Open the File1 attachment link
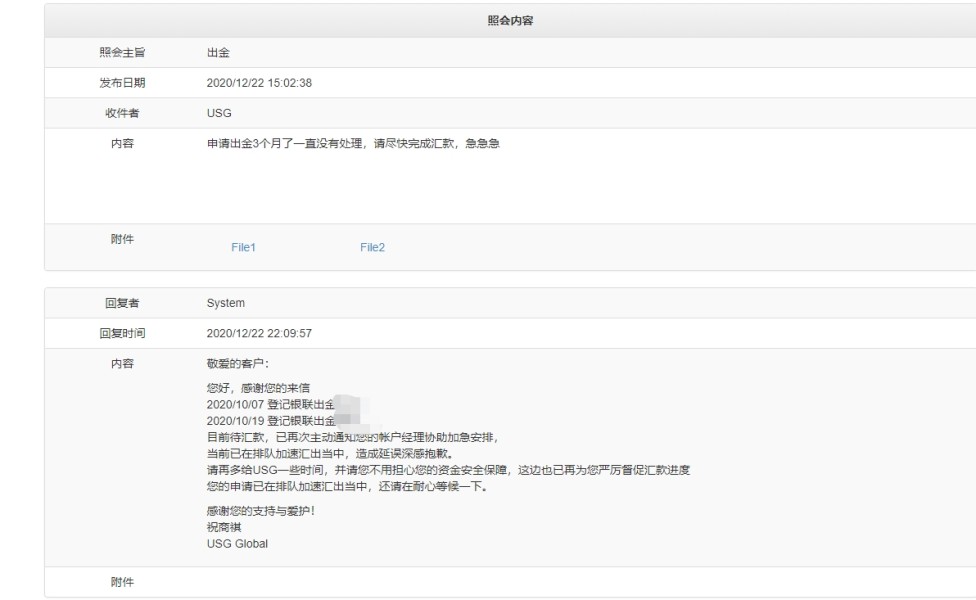Viewport: 976px width, 600px height. pyautogui.click(x=243, y=248)
